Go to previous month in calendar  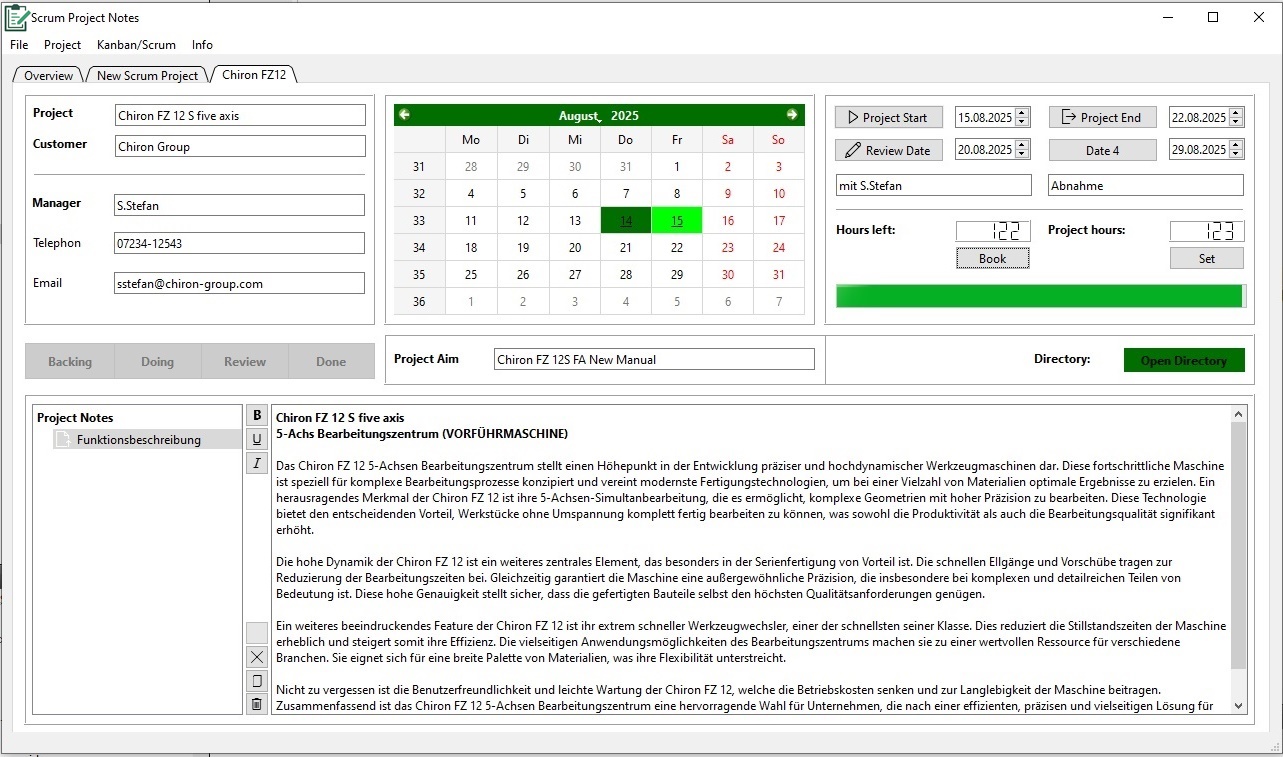click(x=404, y=115)
